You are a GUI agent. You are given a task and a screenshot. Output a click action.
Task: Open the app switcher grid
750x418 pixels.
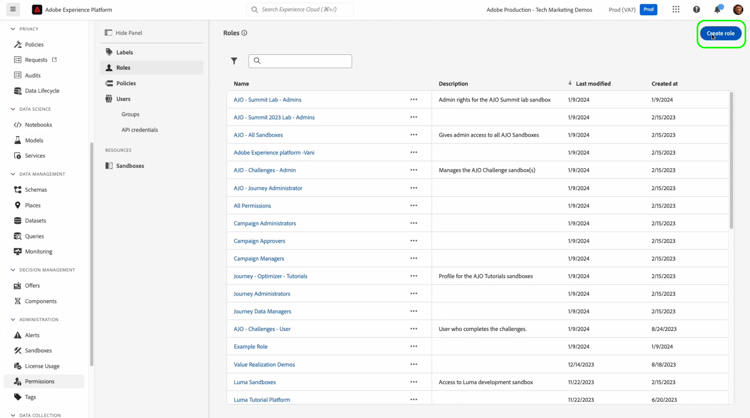(676, 10)
